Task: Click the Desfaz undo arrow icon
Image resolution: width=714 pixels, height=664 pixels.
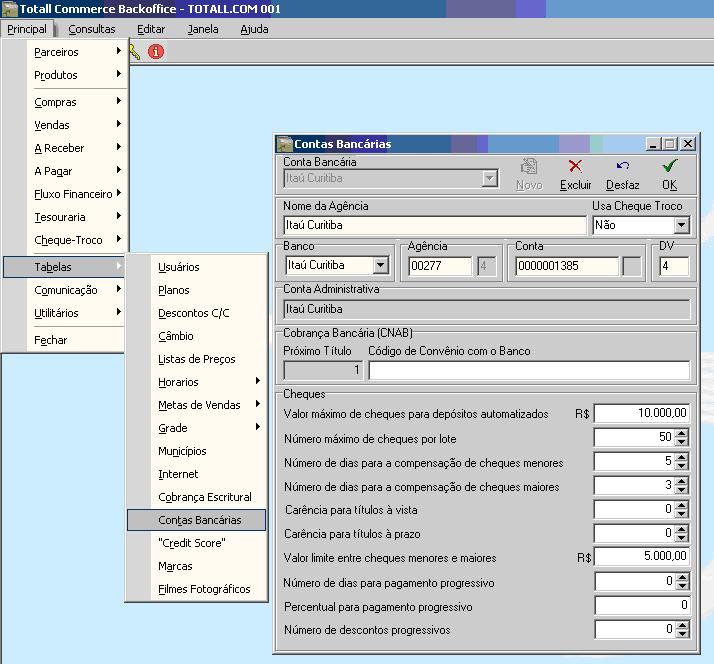Action: coord(622,167)
